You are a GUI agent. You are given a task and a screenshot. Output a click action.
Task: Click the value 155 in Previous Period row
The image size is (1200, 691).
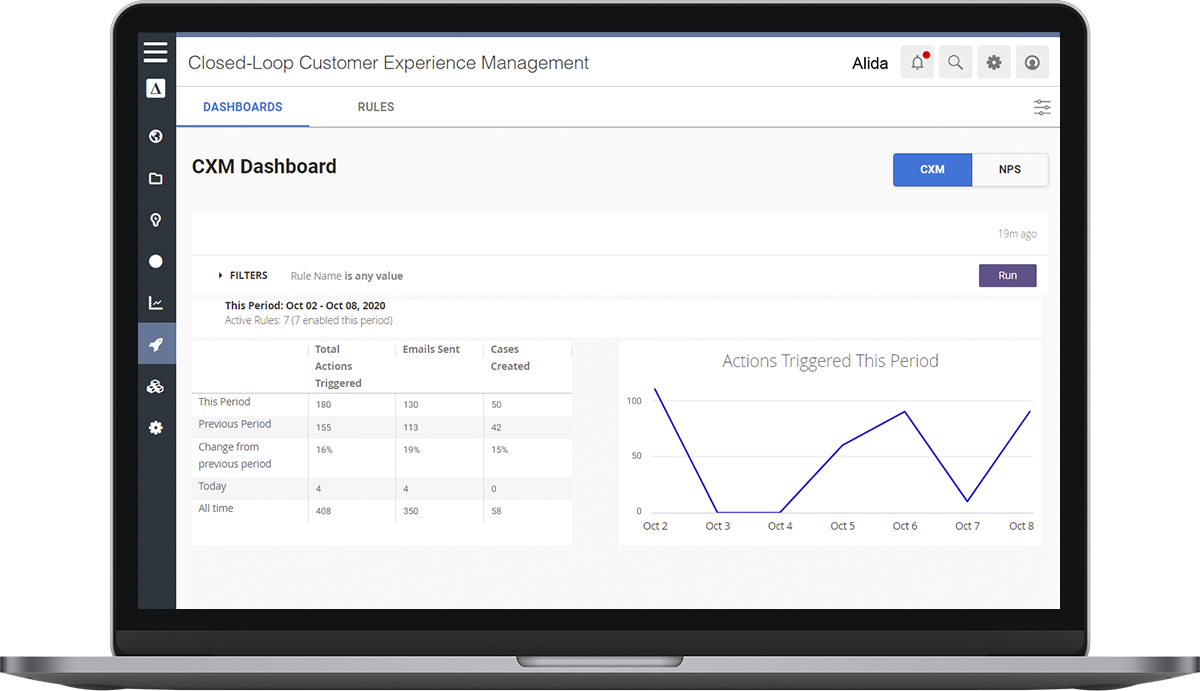pyautogui.click(x=324, y=427)
